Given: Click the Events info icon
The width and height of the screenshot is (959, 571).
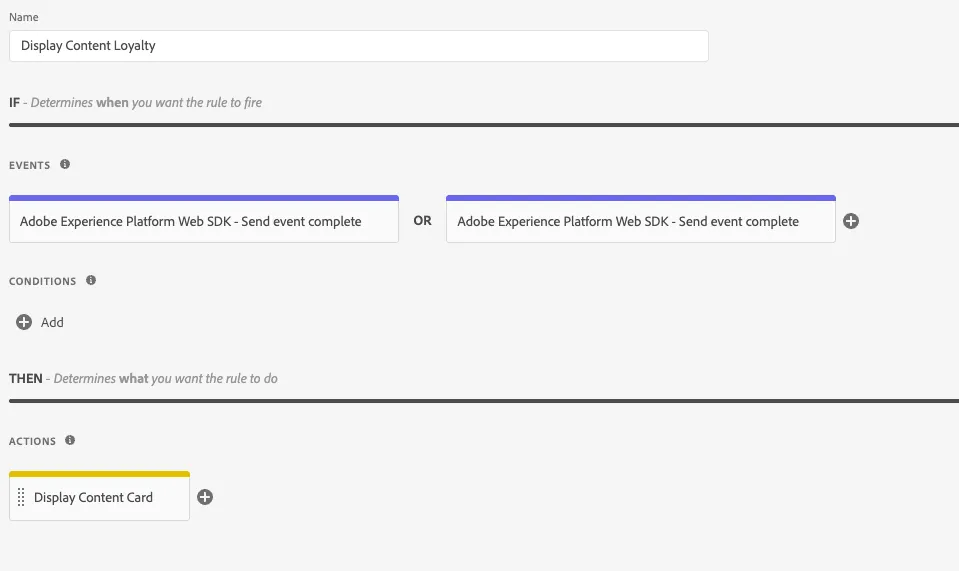Looking at the screenshot, I should pos(65,164).
